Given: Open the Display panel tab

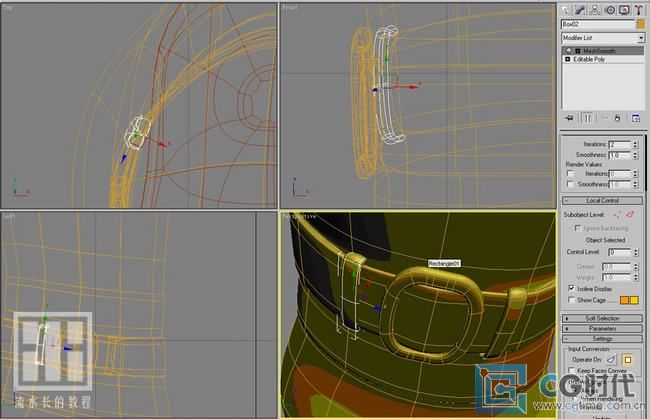Looking at the screenshot, I should (x=623, y=8).
